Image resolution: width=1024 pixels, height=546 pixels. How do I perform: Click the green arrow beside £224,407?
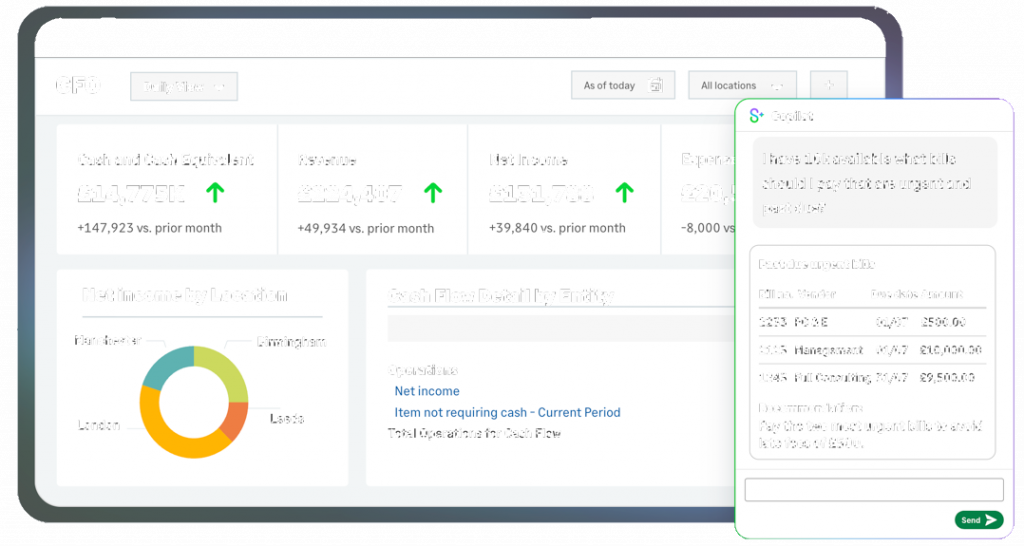[x=432, y=193]
